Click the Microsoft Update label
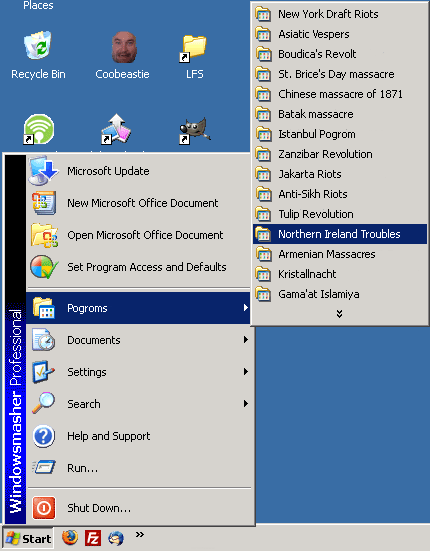Image resolution: width=430 pixels, height=551 pixels. click(x=108, y=171)
